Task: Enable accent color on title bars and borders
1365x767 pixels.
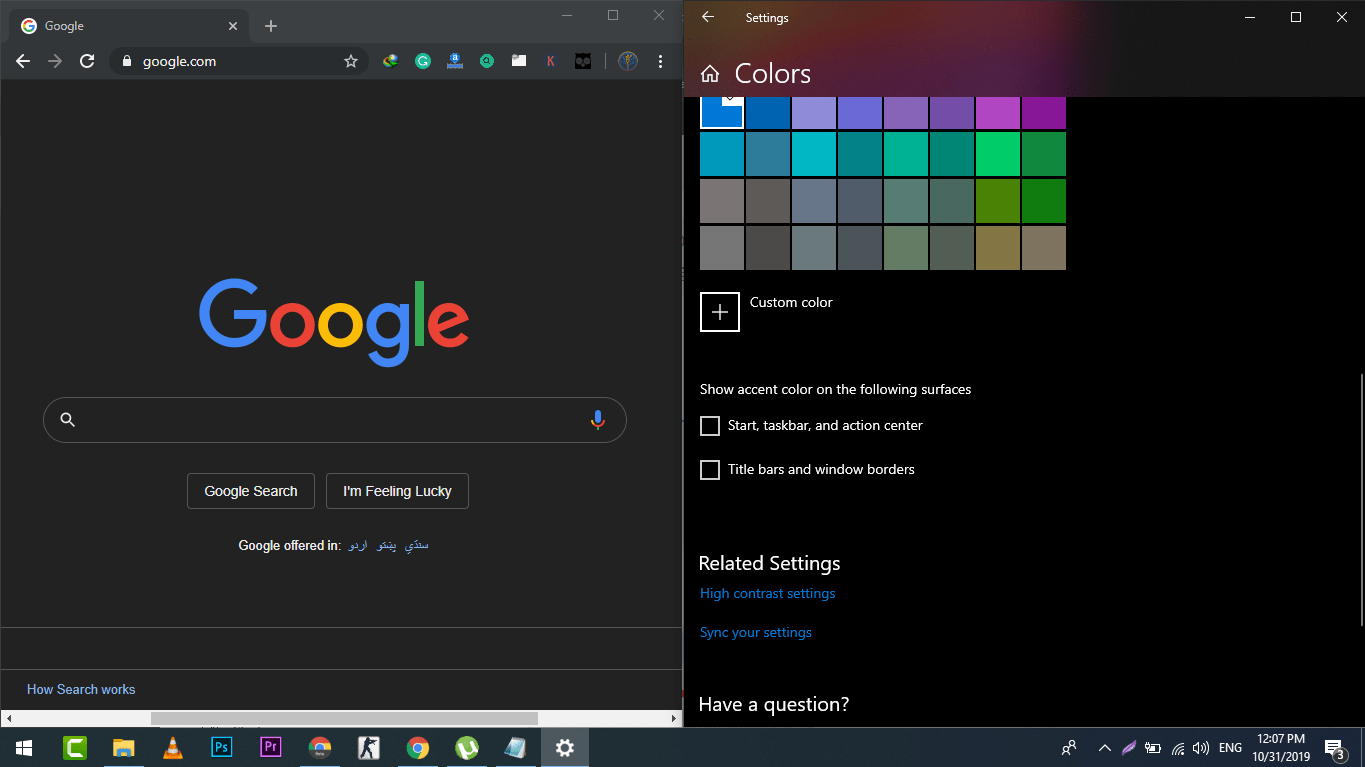Action: coord(710,470)
